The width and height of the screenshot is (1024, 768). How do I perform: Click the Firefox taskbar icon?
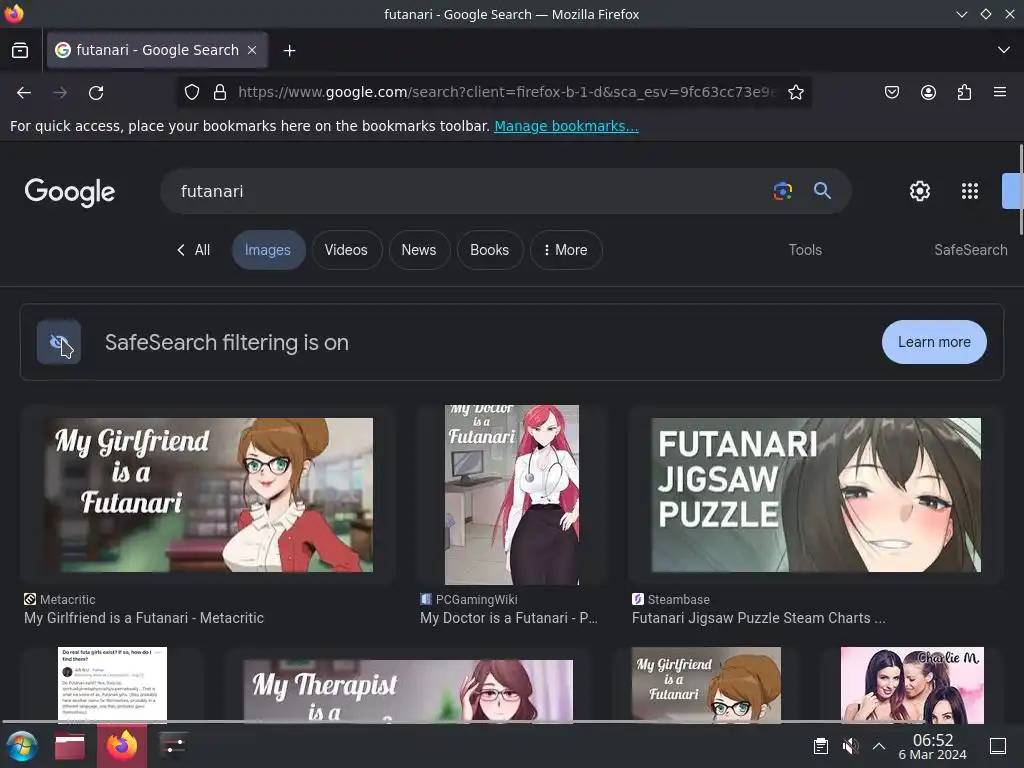[x=122, y=746]
